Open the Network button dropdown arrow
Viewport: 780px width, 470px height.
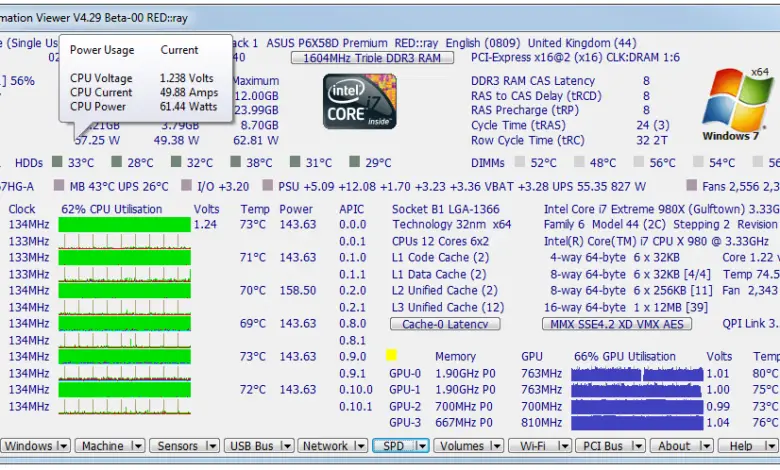pyautogui.click(x=360, y=446)
